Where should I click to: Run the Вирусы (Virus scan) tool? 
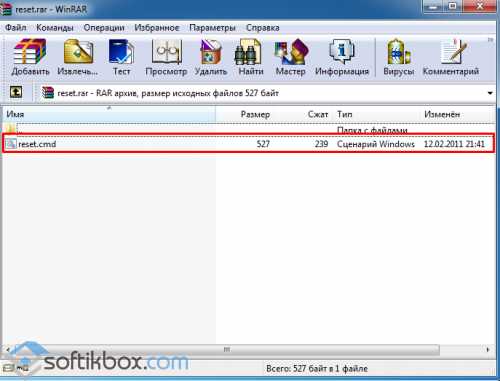tap(399, 57)
